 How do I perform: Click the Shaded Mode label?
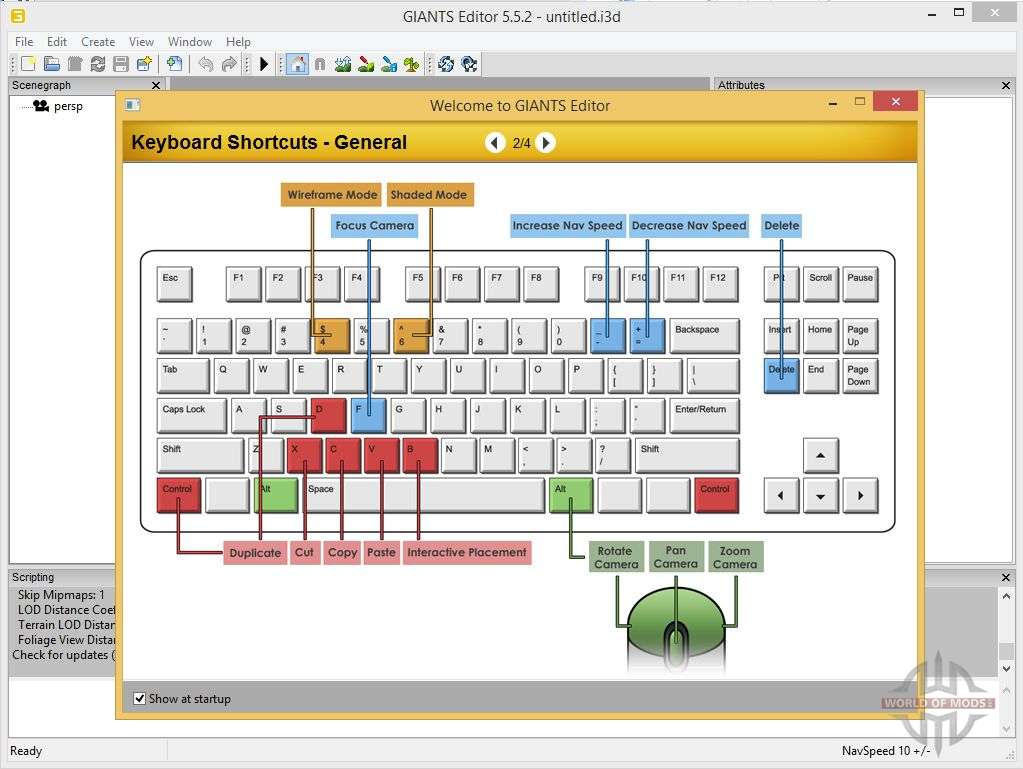[x=429, y=194]
